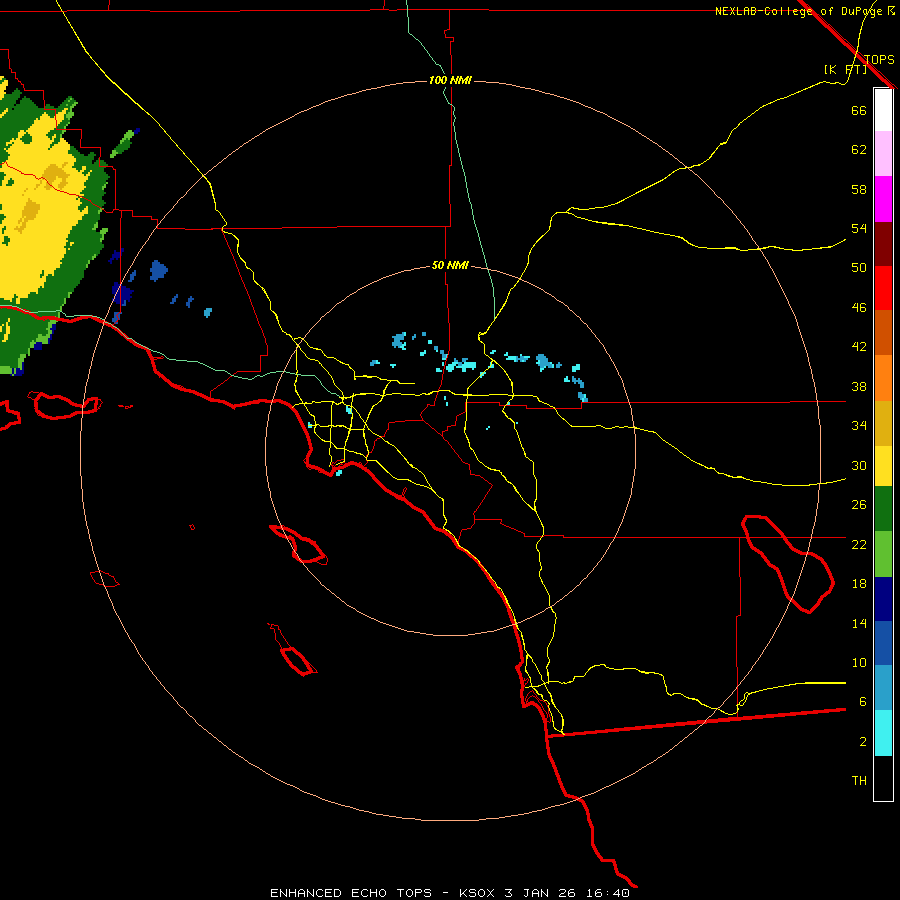Click the magenta legend swatch
Image resolution: width=900 pixels, height=900 pixels.
(x=883, y=199)
